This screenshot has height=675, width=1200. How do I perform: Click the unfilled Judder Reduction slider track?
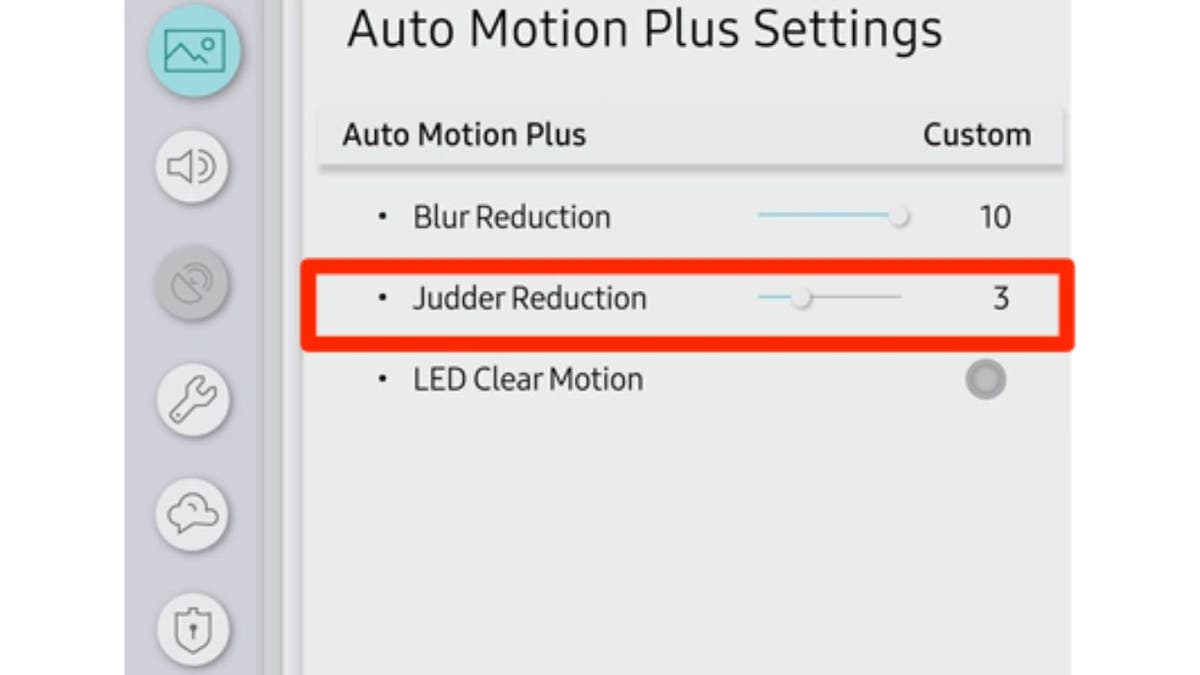coord(856,297)
